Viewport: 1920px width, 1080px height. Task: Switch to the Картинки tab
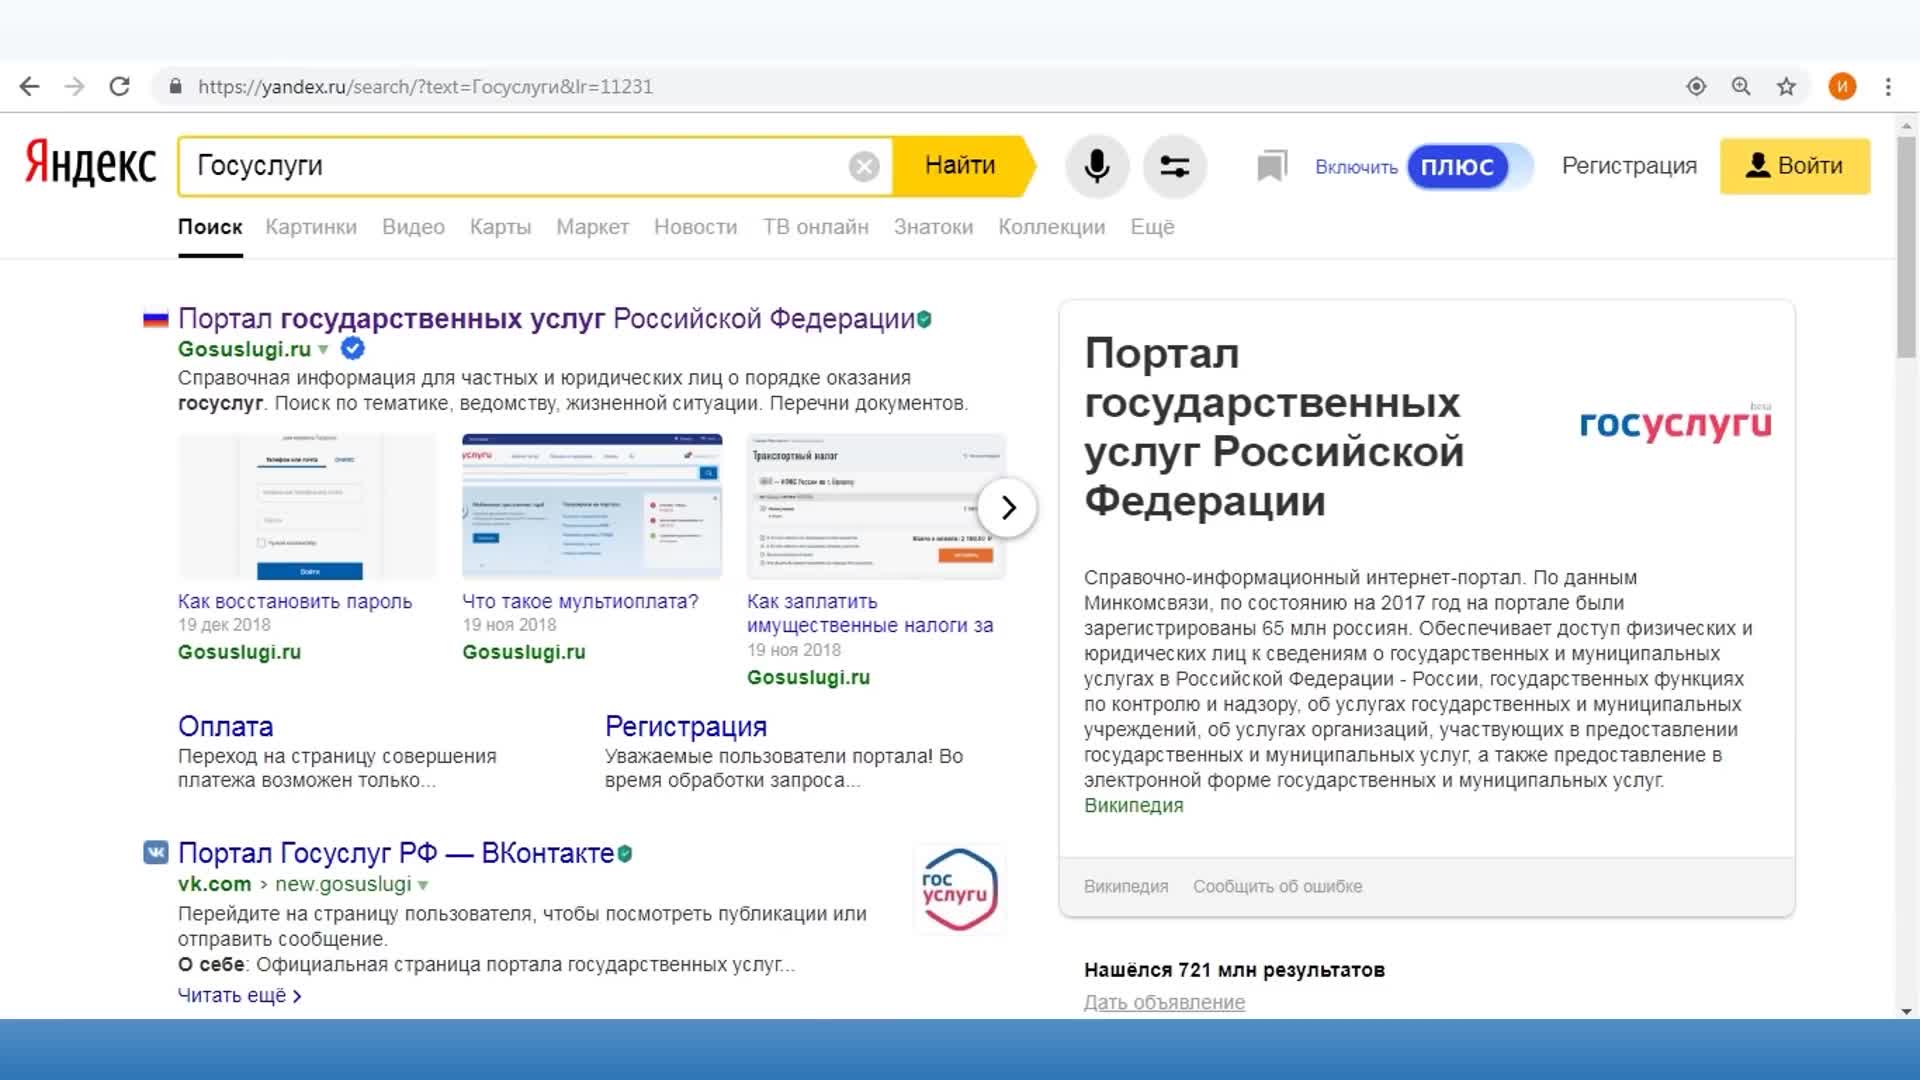pos(310,227)
